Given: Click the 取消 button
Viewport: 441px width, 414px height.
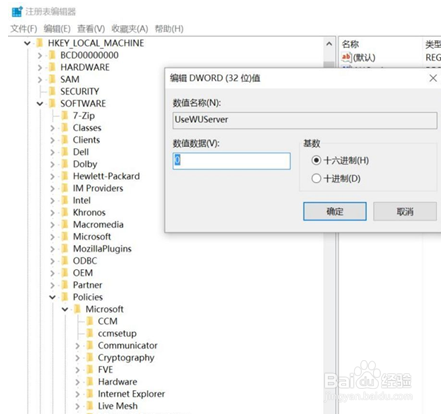Looking at the screenshot, I should point(405,211).
